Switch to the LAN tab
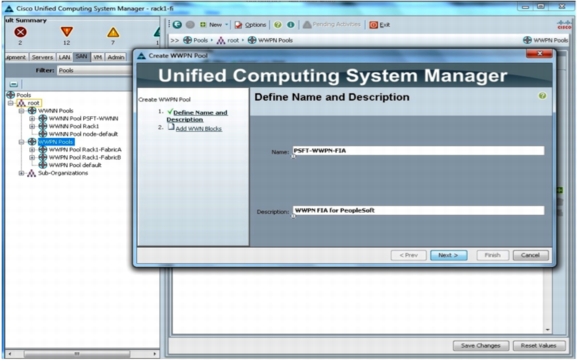 tap(64, 57)
